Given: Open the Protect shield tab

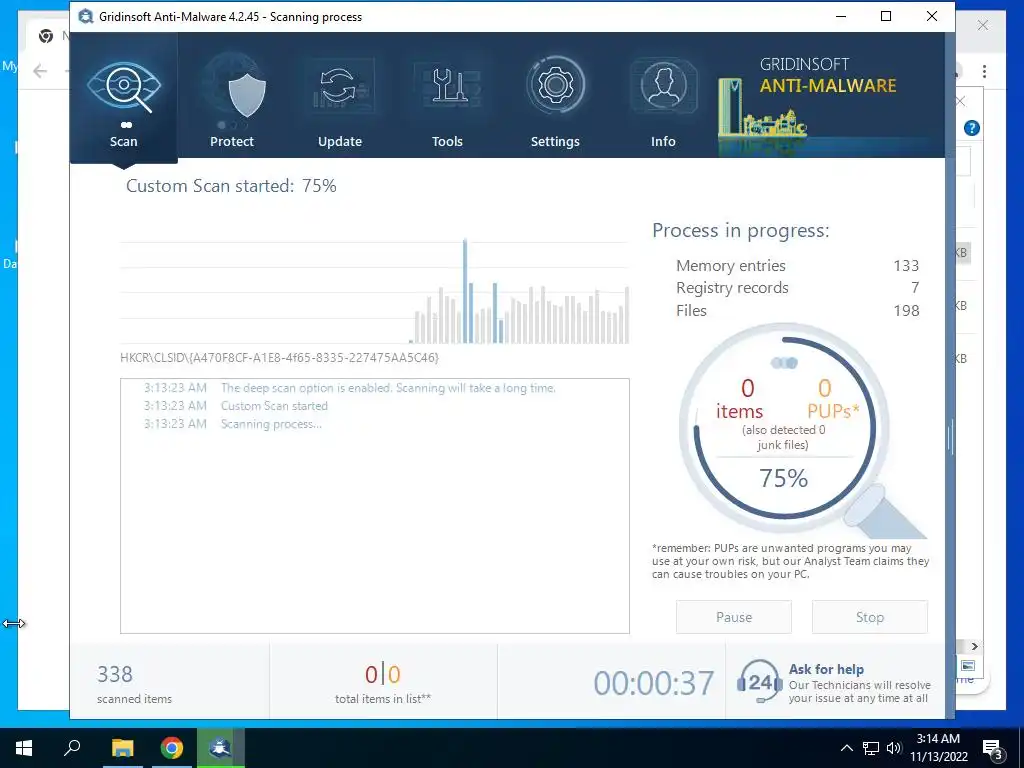Looking at the screenshot, I should 232,98.
